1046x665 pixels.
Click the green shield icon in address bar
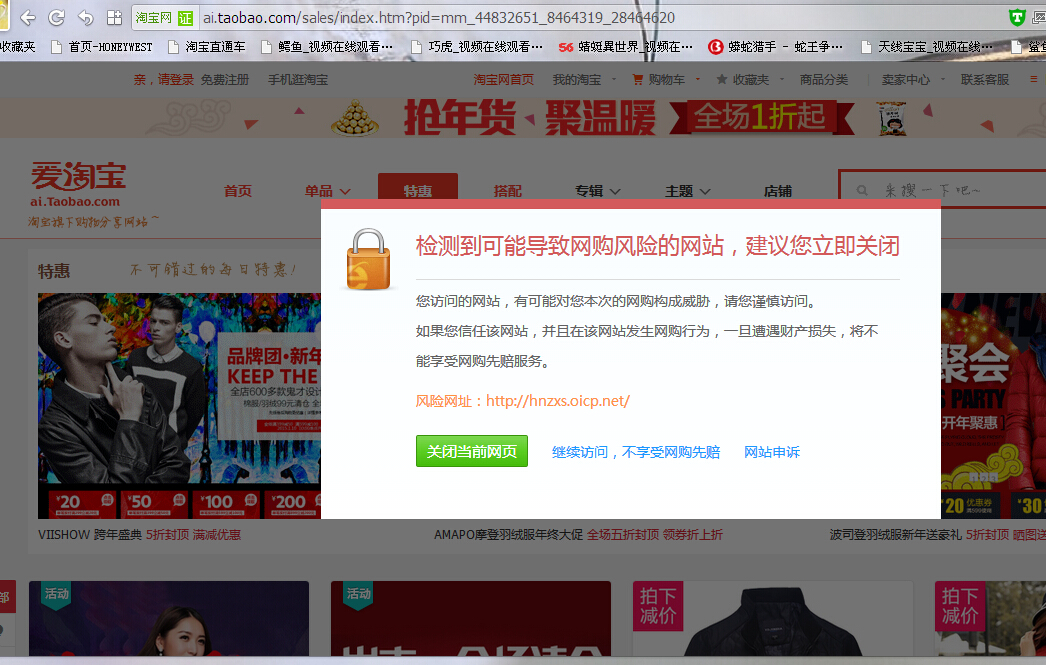pos(1017,17)
